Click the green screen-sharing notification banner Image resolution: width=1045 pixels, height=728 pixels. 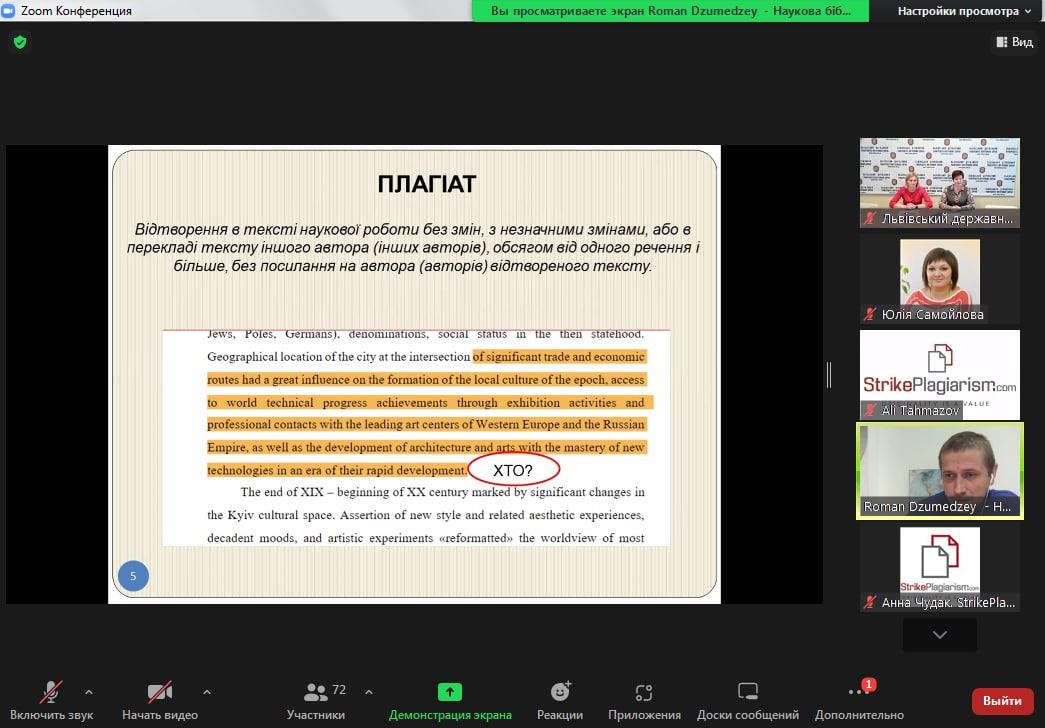tap(671, 11)
